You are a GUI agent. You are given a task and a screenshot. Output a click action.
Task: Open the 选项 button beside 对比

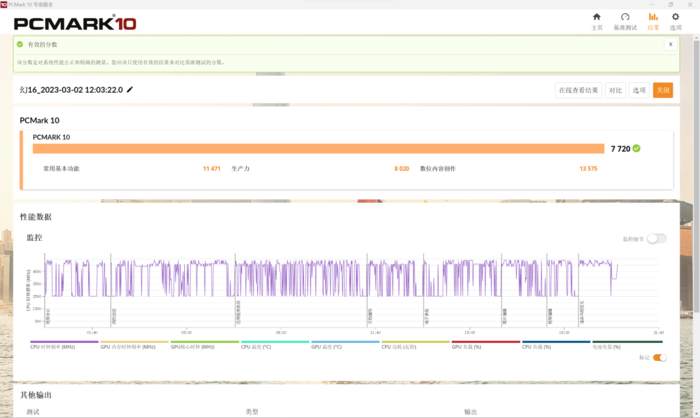(639, 90)
